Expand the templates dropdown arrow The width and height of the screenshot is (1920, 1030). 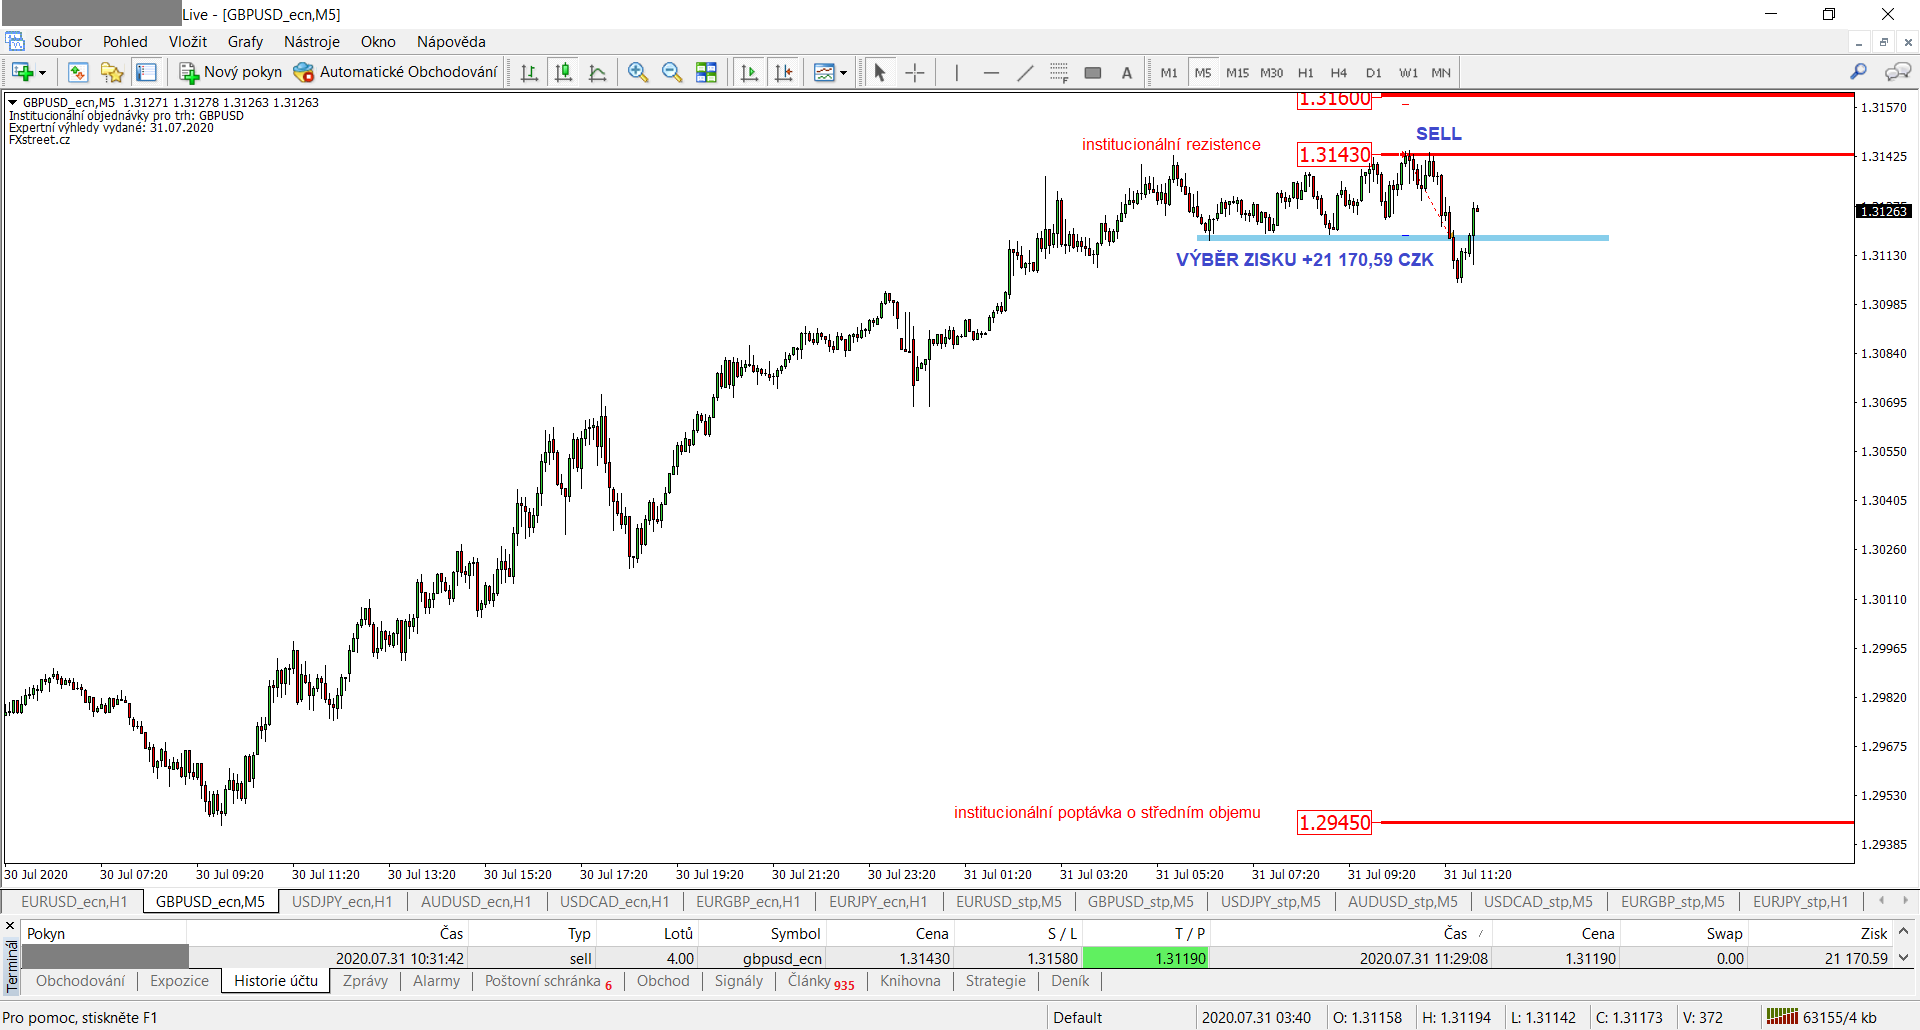coord(843,73)
